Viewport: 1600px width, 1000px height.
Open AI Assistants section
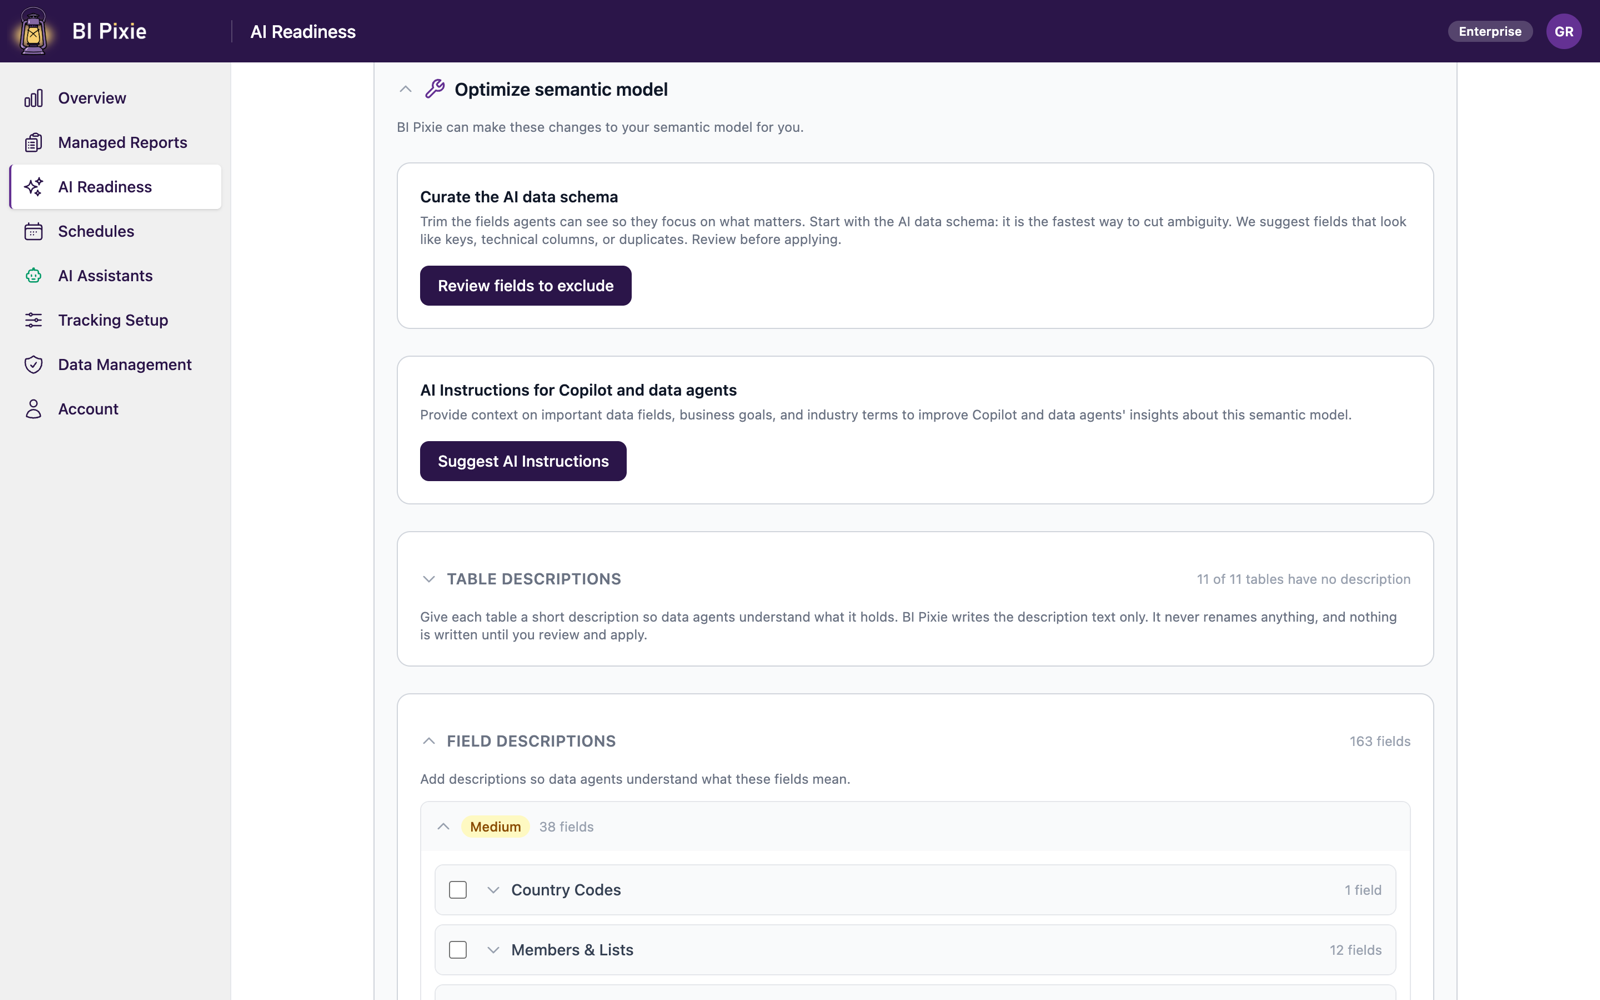[115, 276]
